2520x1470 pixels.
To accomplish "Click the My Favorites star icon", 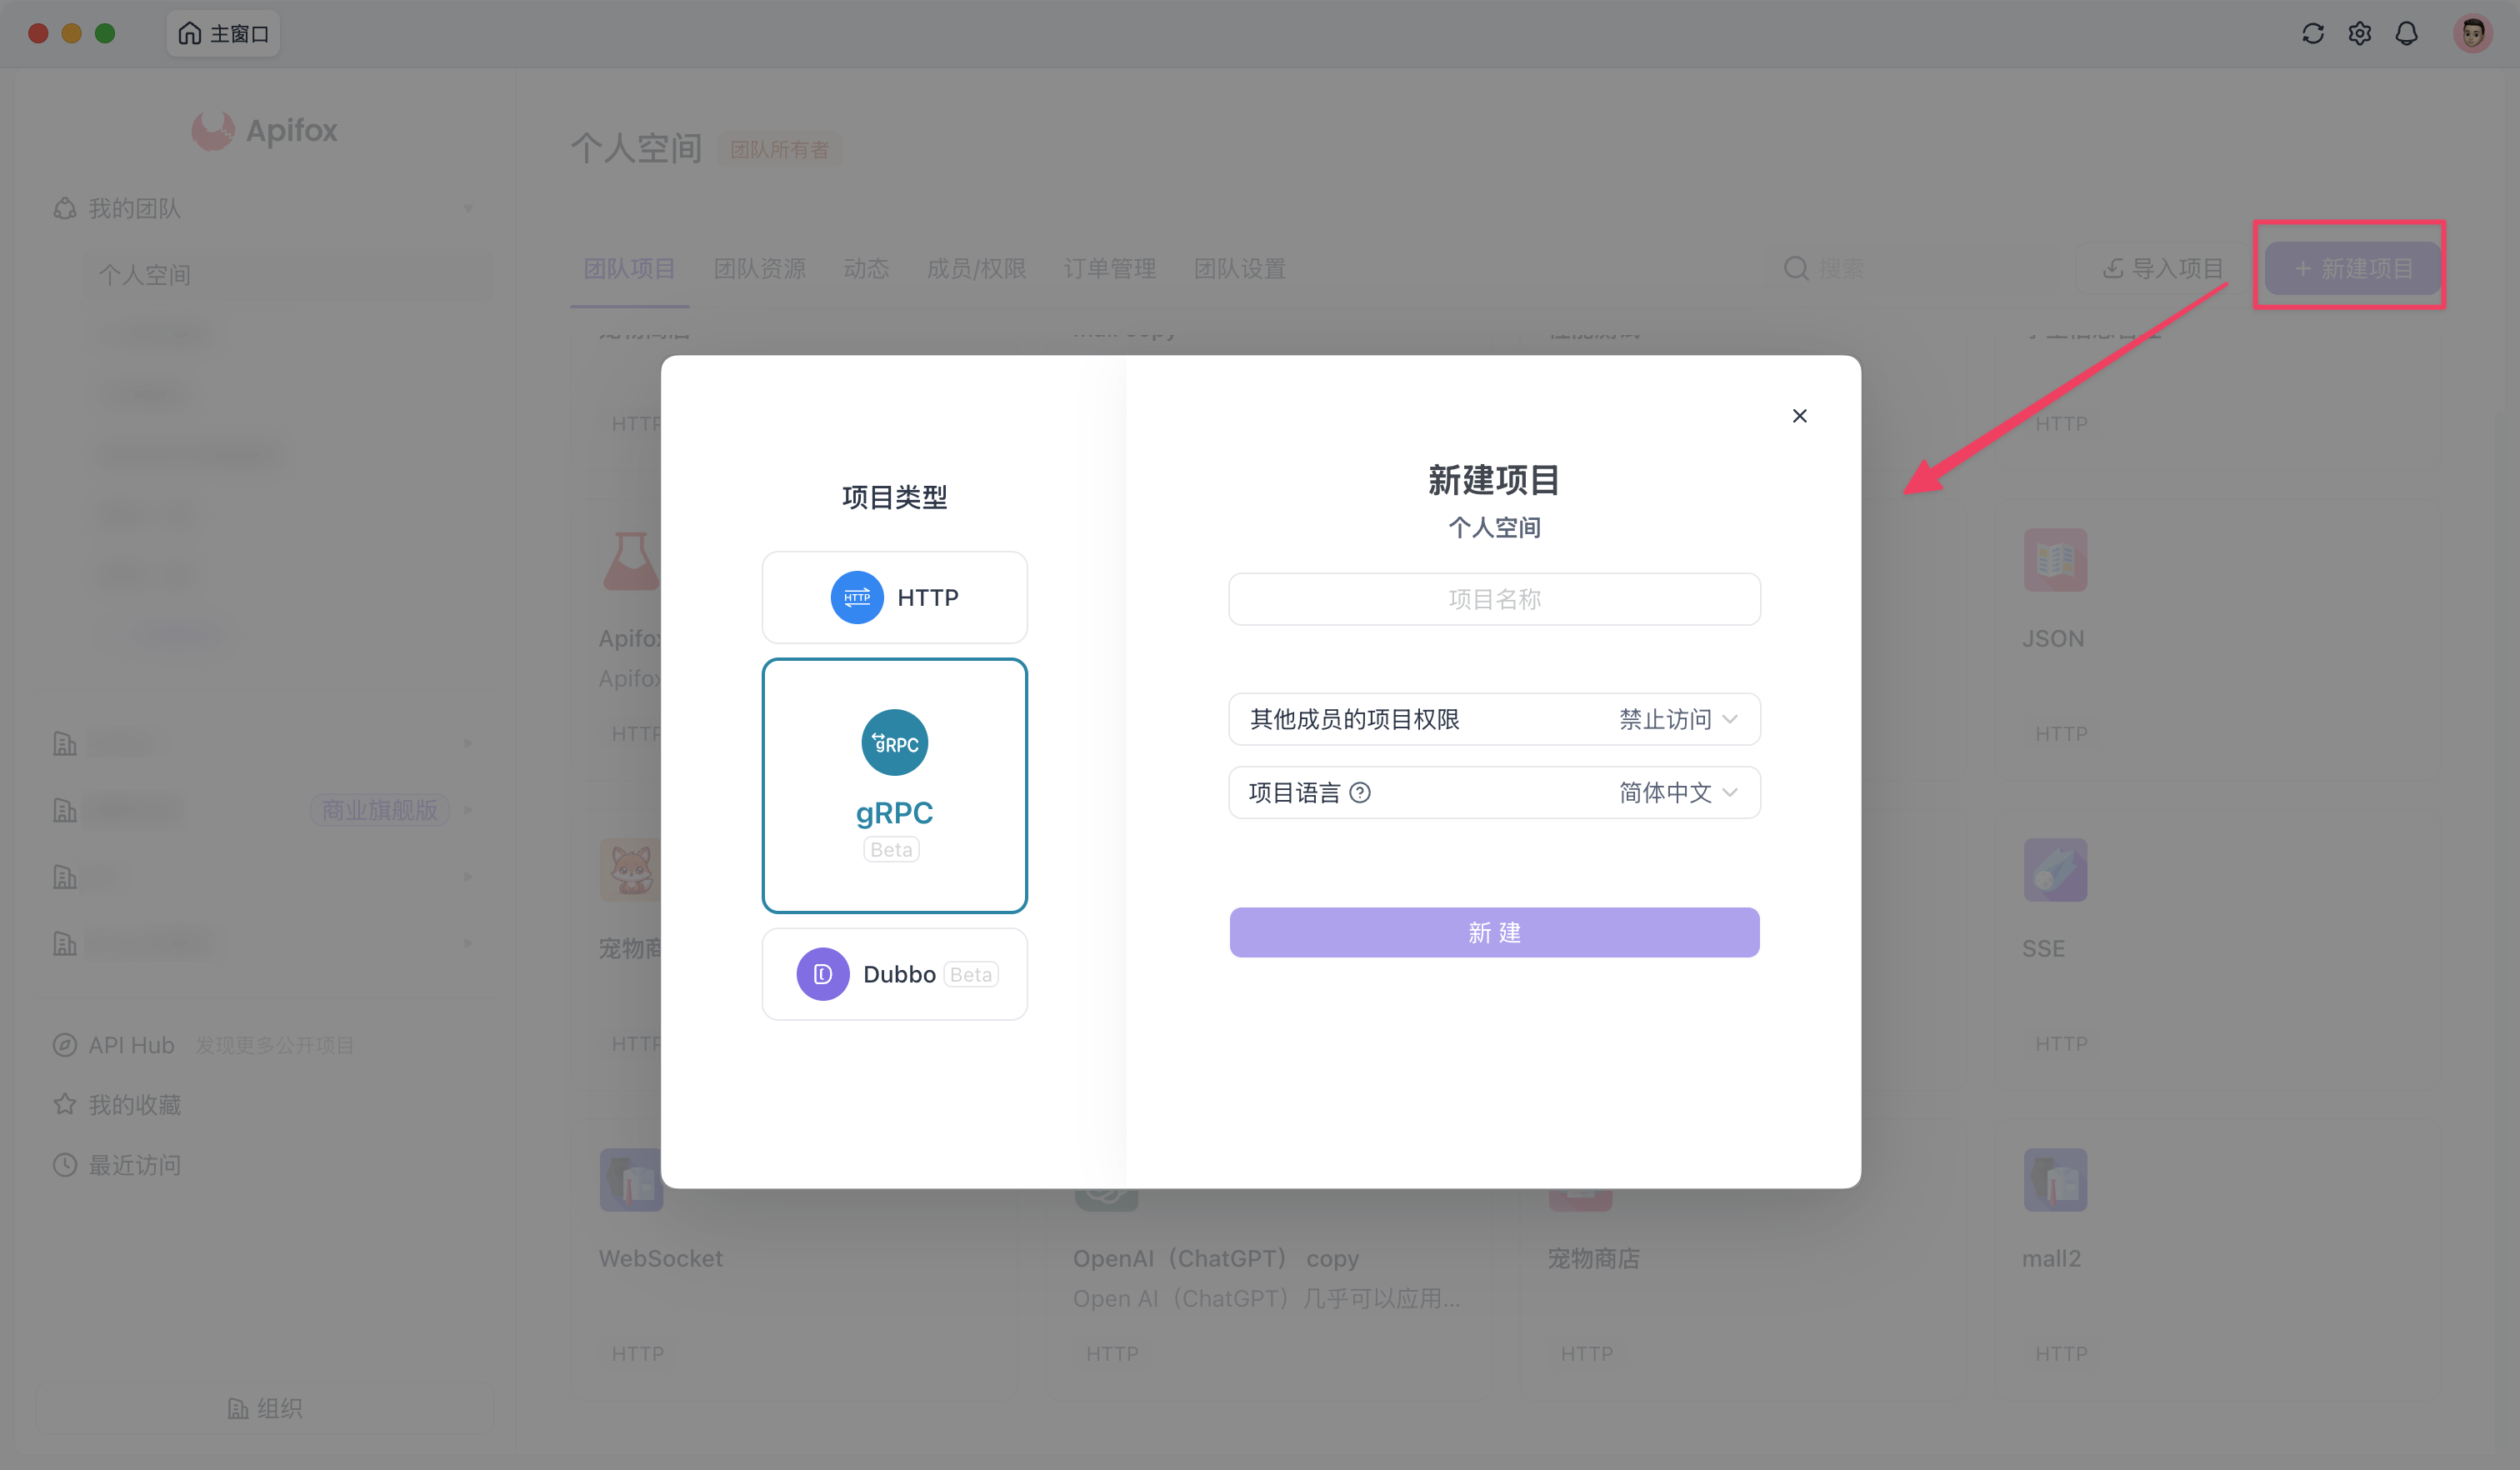I will (65, 1105).
